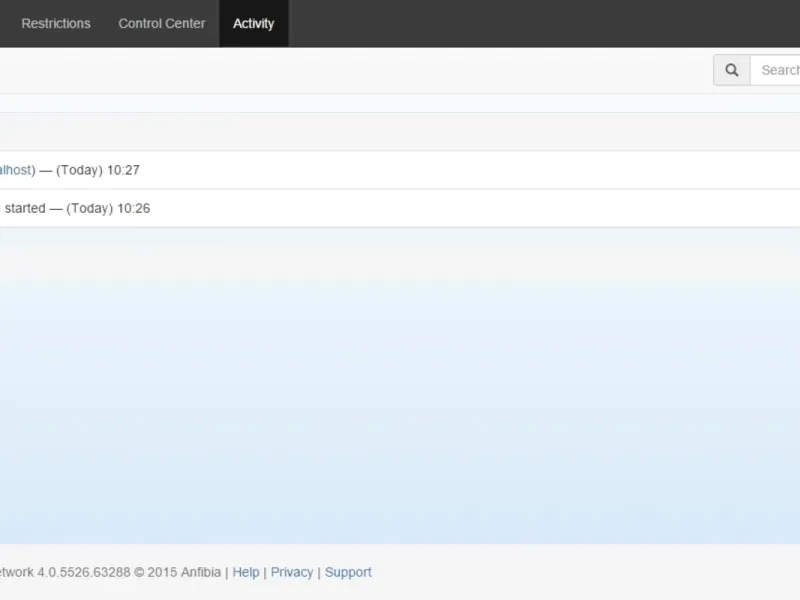Switch to the Control Center tab
Screen dimensions: 800x600
pos(162,23)
